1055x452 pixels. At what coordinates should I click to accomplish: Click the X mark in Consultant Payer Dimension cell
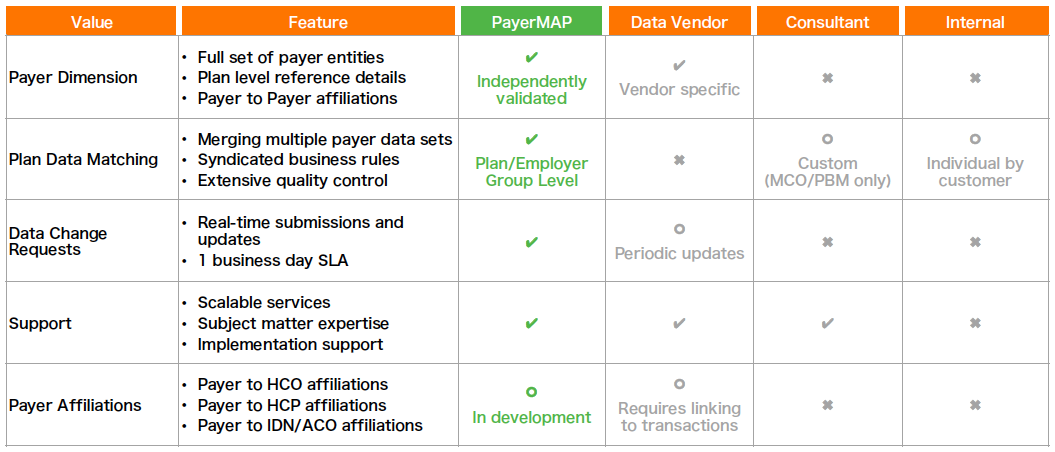828,78
